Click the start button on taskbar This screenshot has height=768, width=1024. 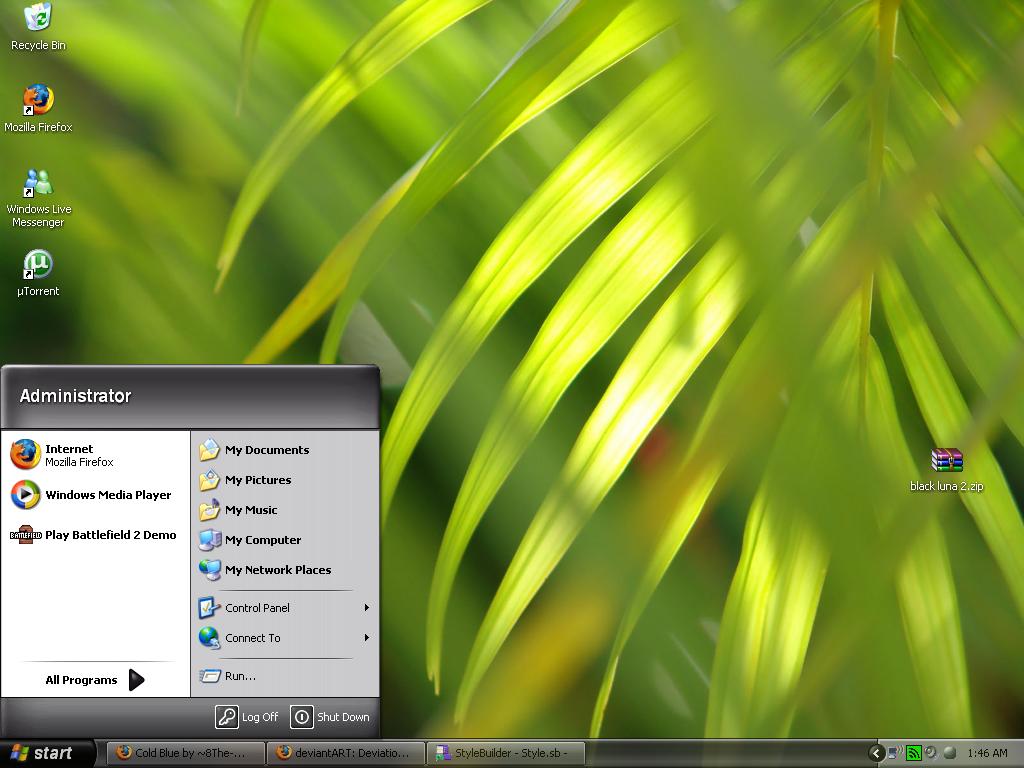pos(47,753)
